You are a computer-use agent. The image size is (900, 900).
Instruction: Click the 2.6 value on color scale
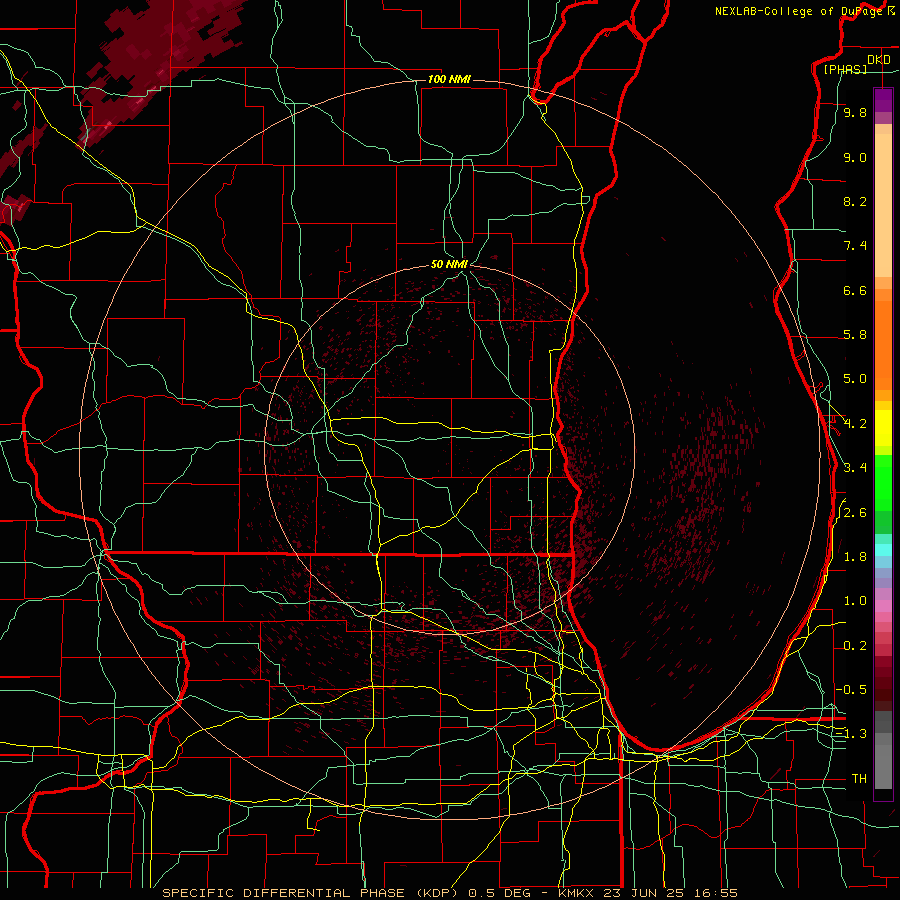[855, 513]
